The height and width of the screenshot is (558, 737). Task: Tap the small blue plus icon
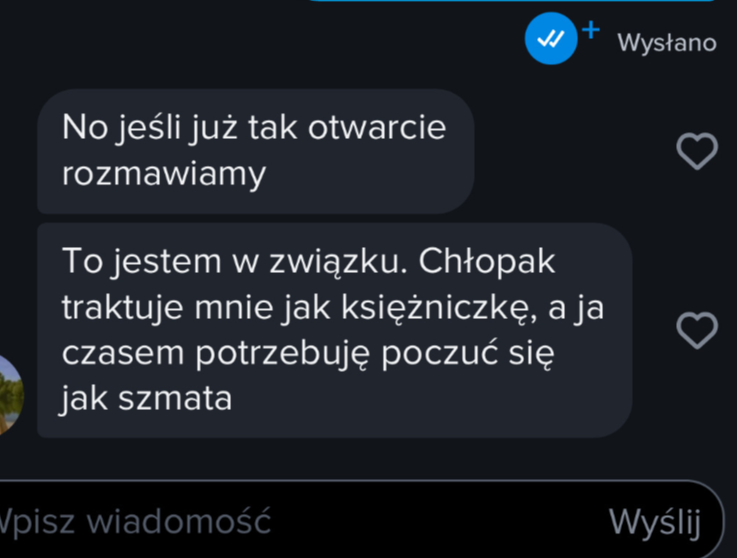(x=591, y=30)
